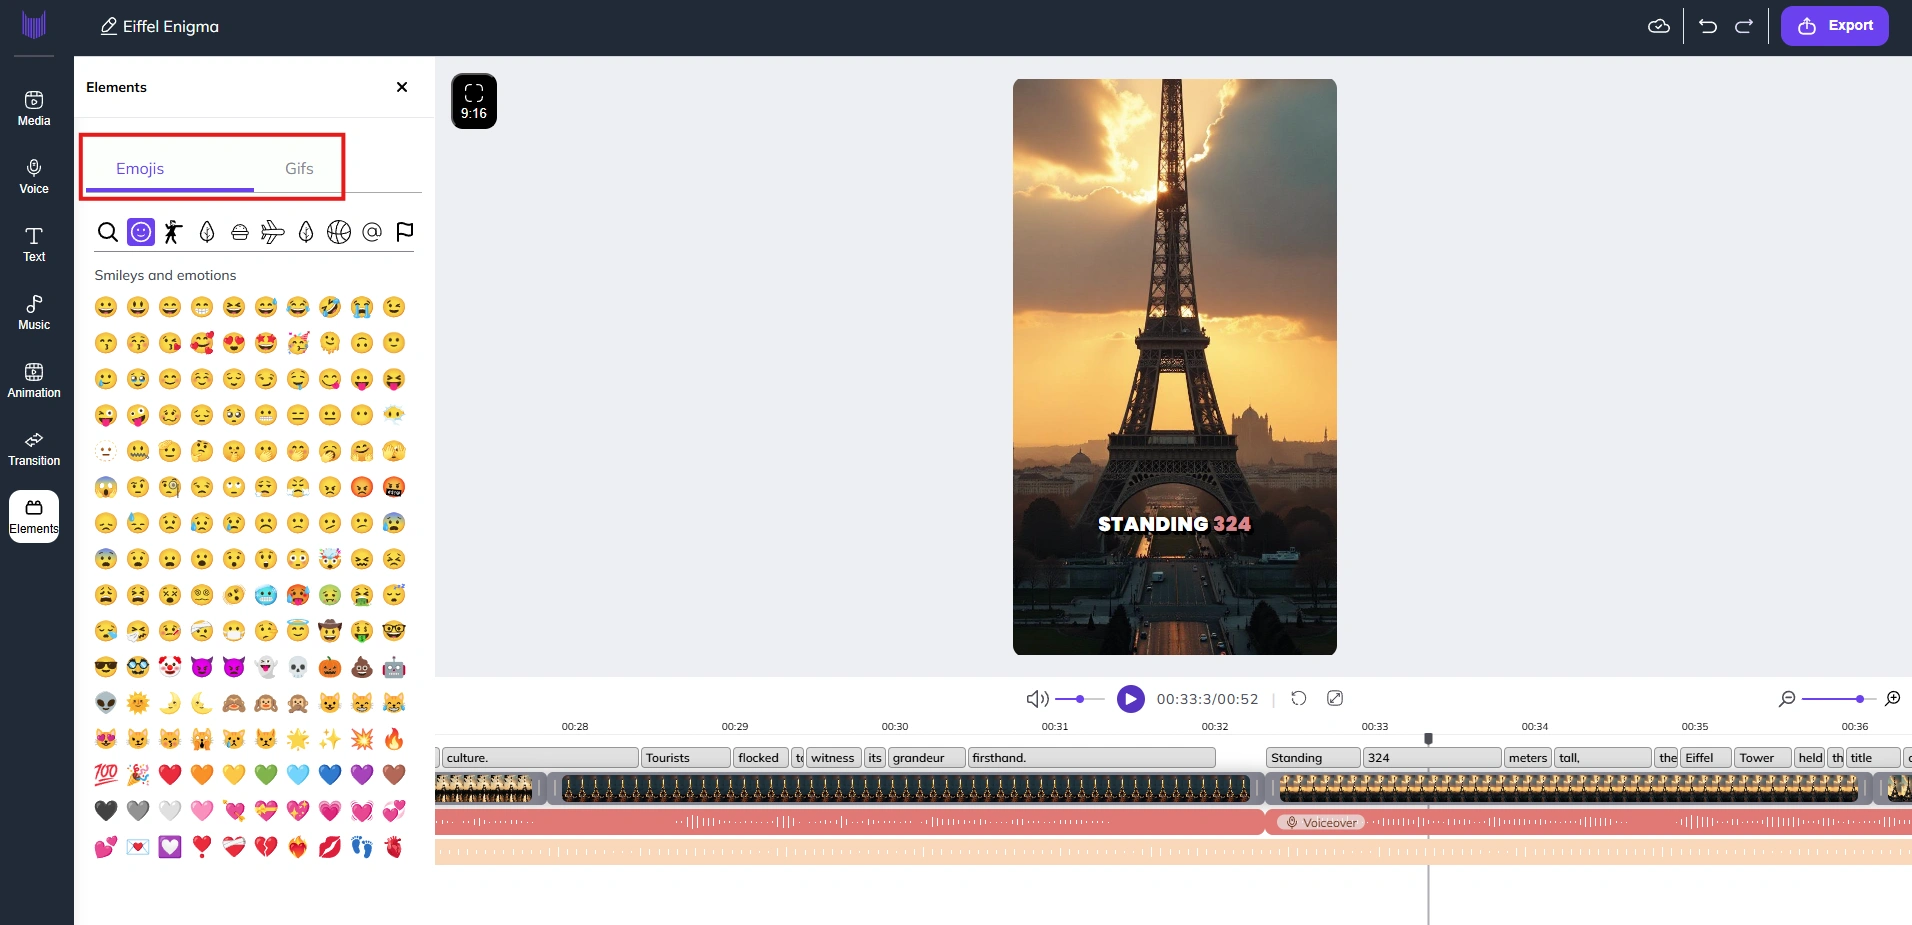The width and height of the screenshot is (1912, 925).
Task: Open the Media panel in sidebar
Action: pos(34,108)
